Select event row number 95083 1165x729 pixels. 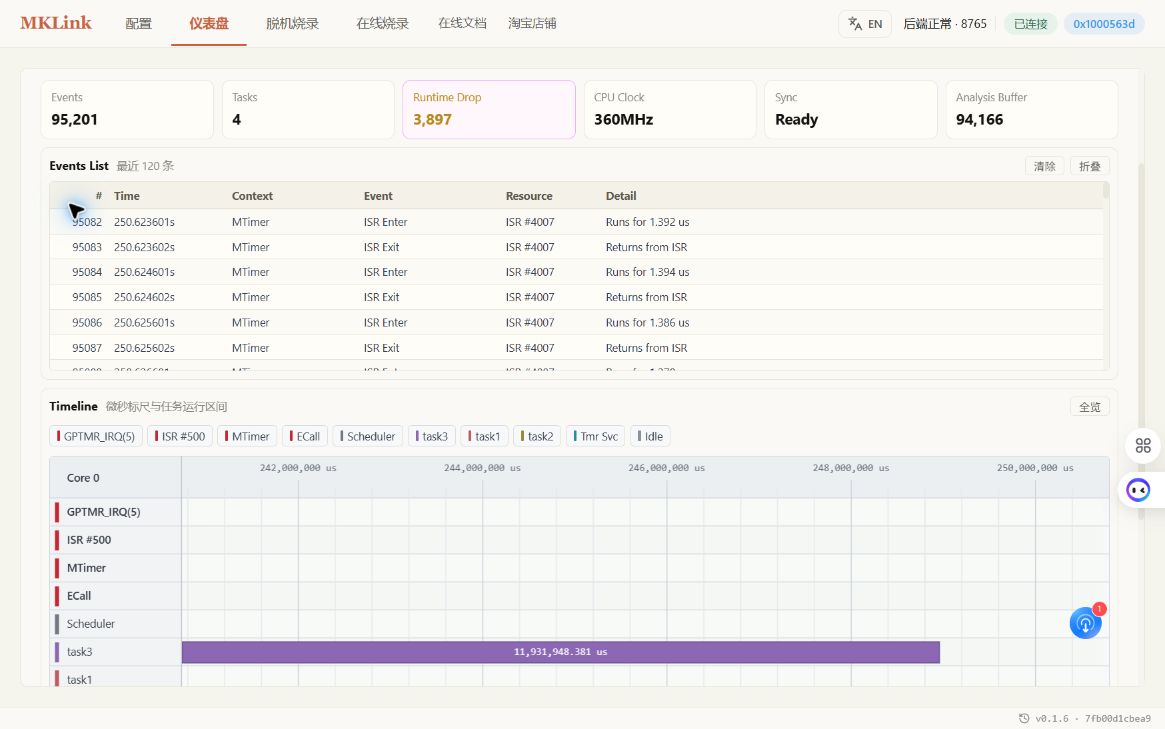click(576, 247)
